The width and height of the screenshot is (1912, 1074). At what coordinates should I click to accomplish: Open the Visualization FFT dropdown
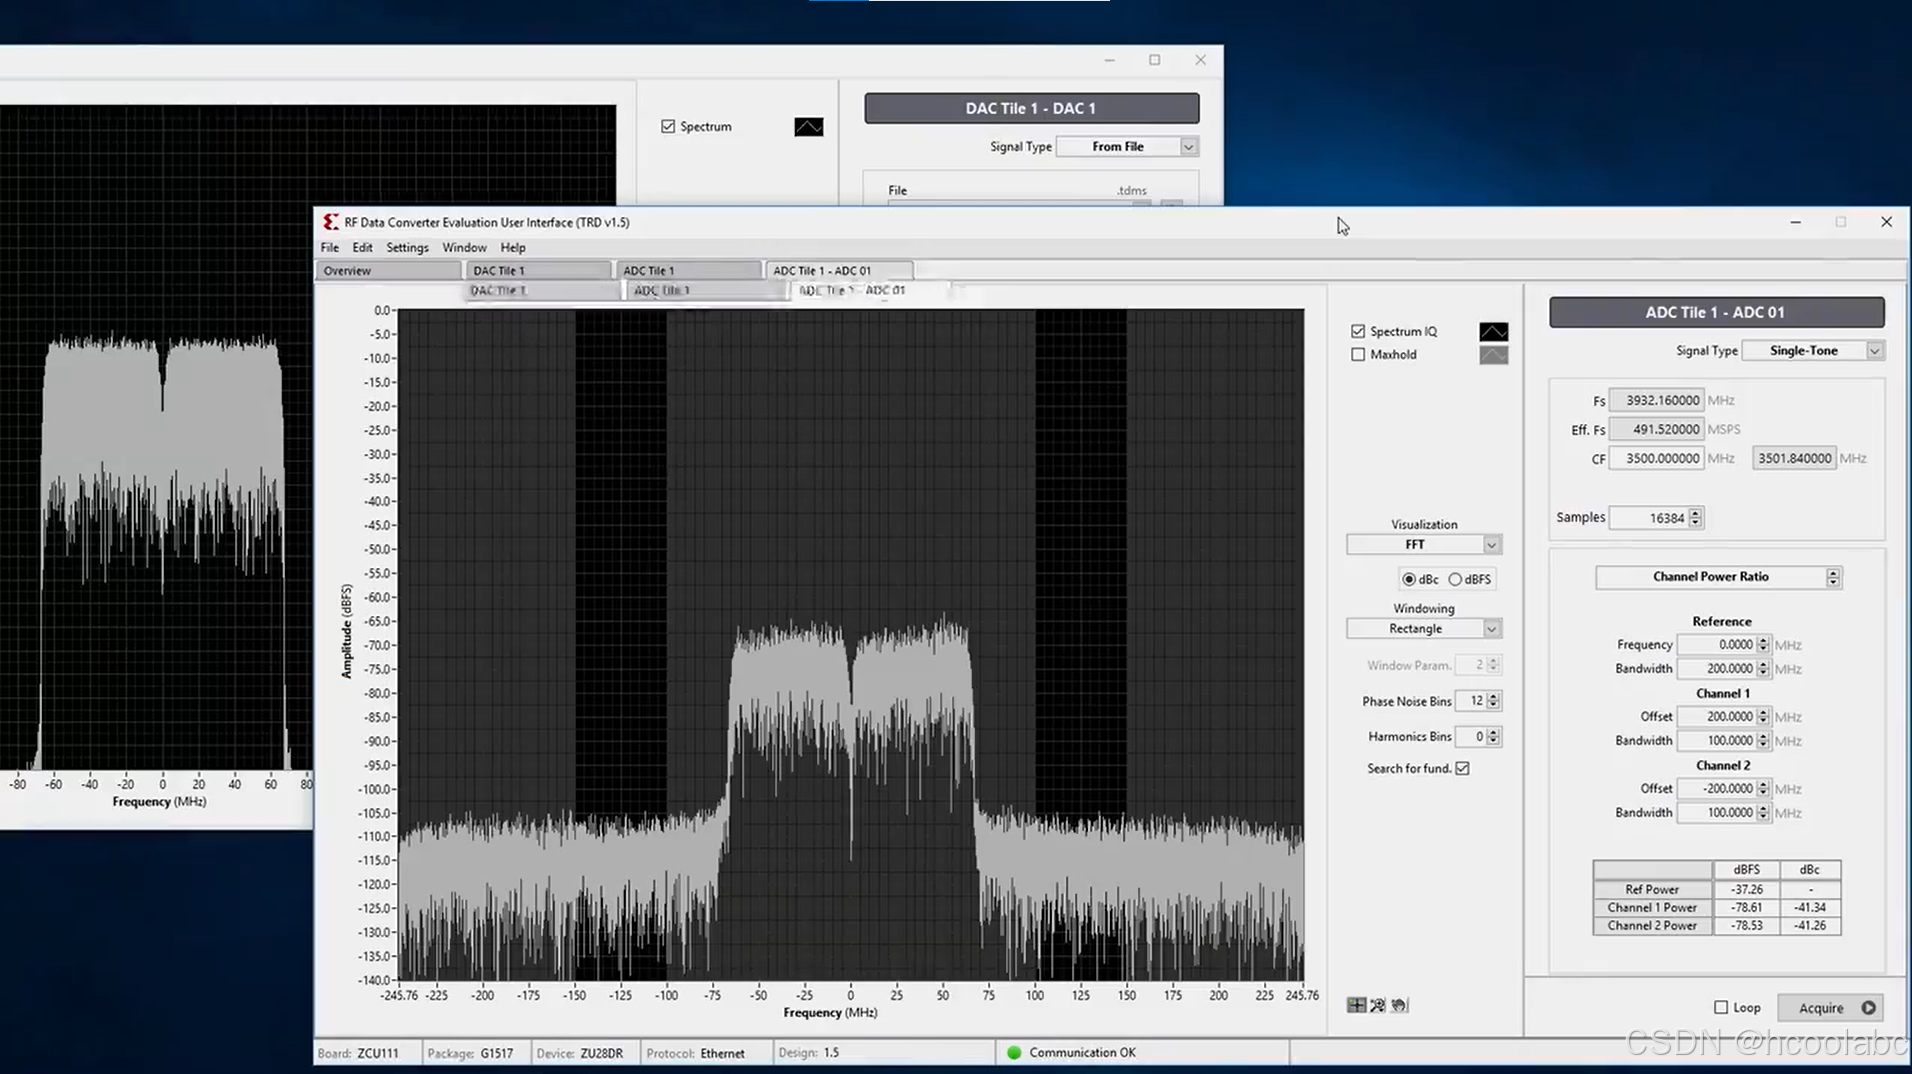click(1424, 545)
